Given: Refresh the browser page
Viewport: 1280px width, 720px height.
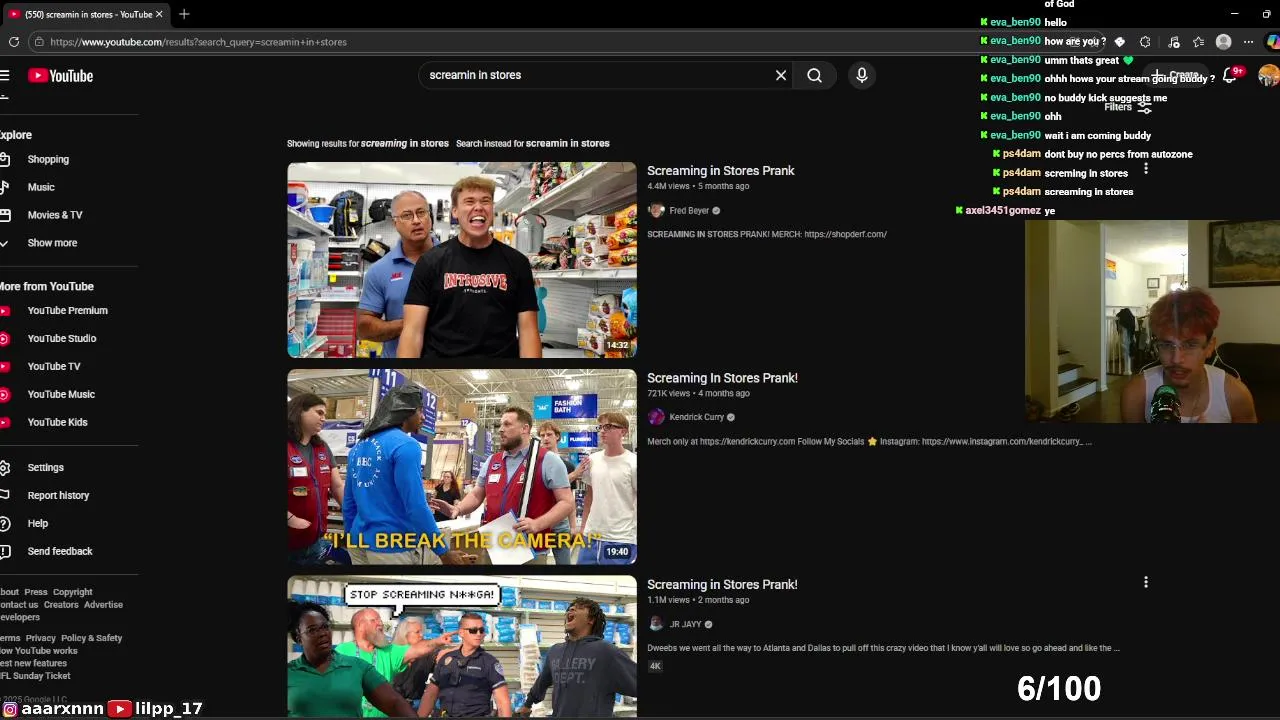Looking at the screenshot, I should [x=13, y=42].
